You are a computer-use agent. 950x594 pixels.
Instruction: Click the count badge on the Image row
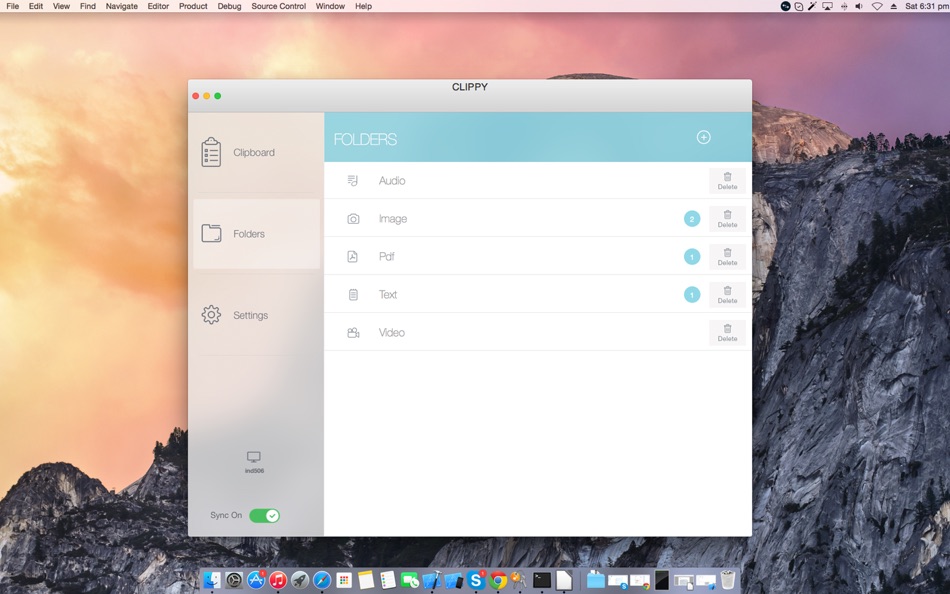coord(692,219)
